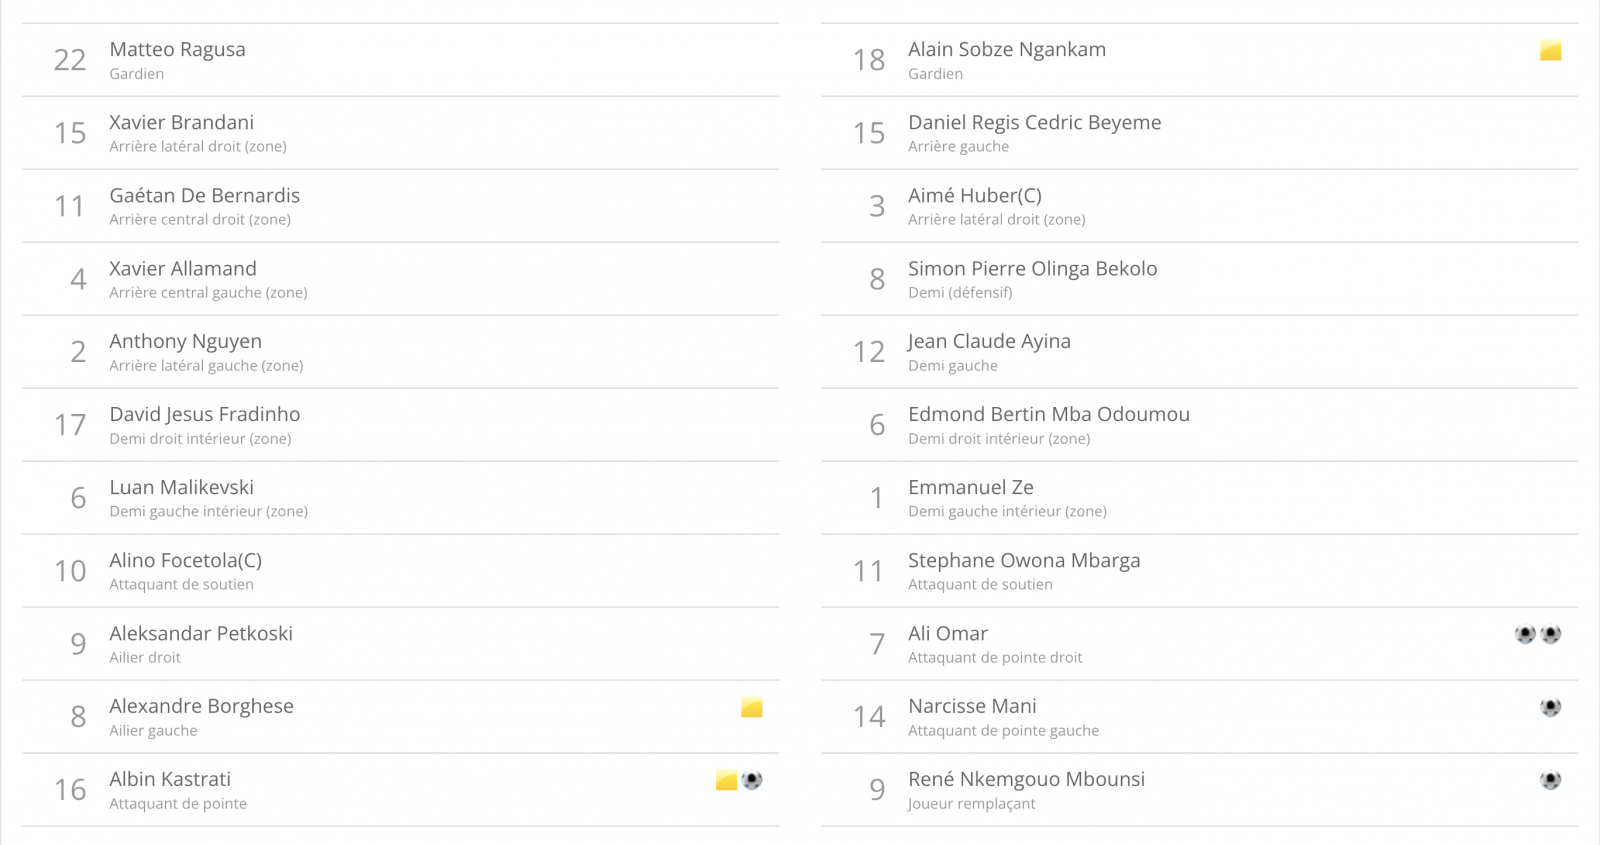Click René Nkemgouo Mbounsi's goal ball icon
The image size is (1600, 845).
point(1551,780)
